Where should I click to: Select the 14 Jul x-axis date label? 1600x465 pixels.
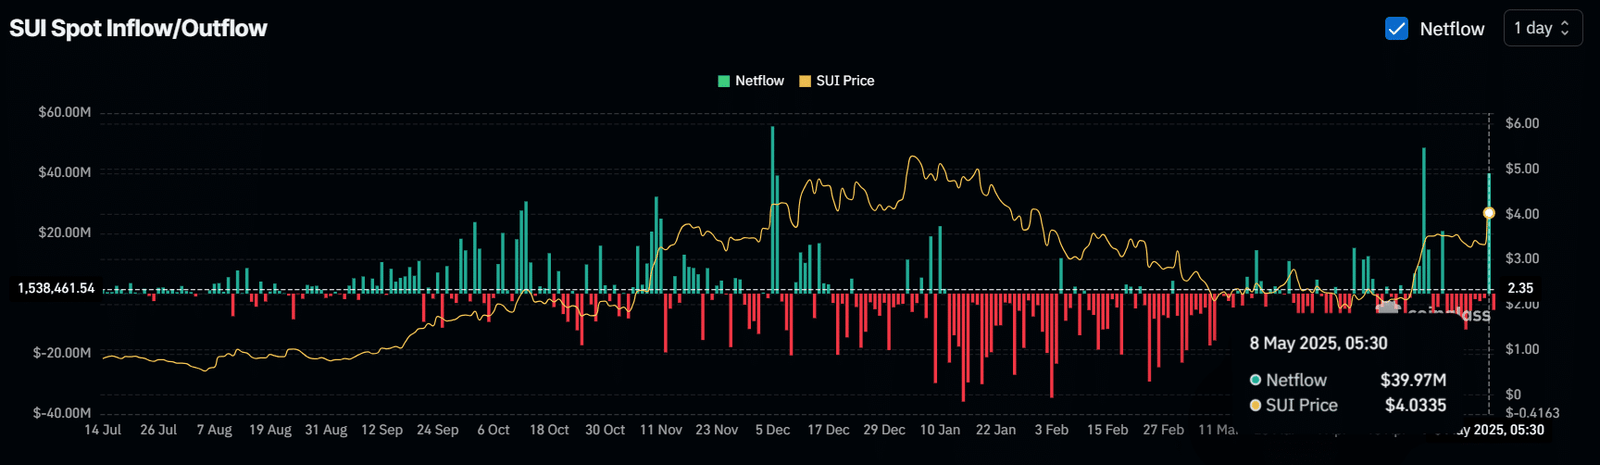[103, 430]
